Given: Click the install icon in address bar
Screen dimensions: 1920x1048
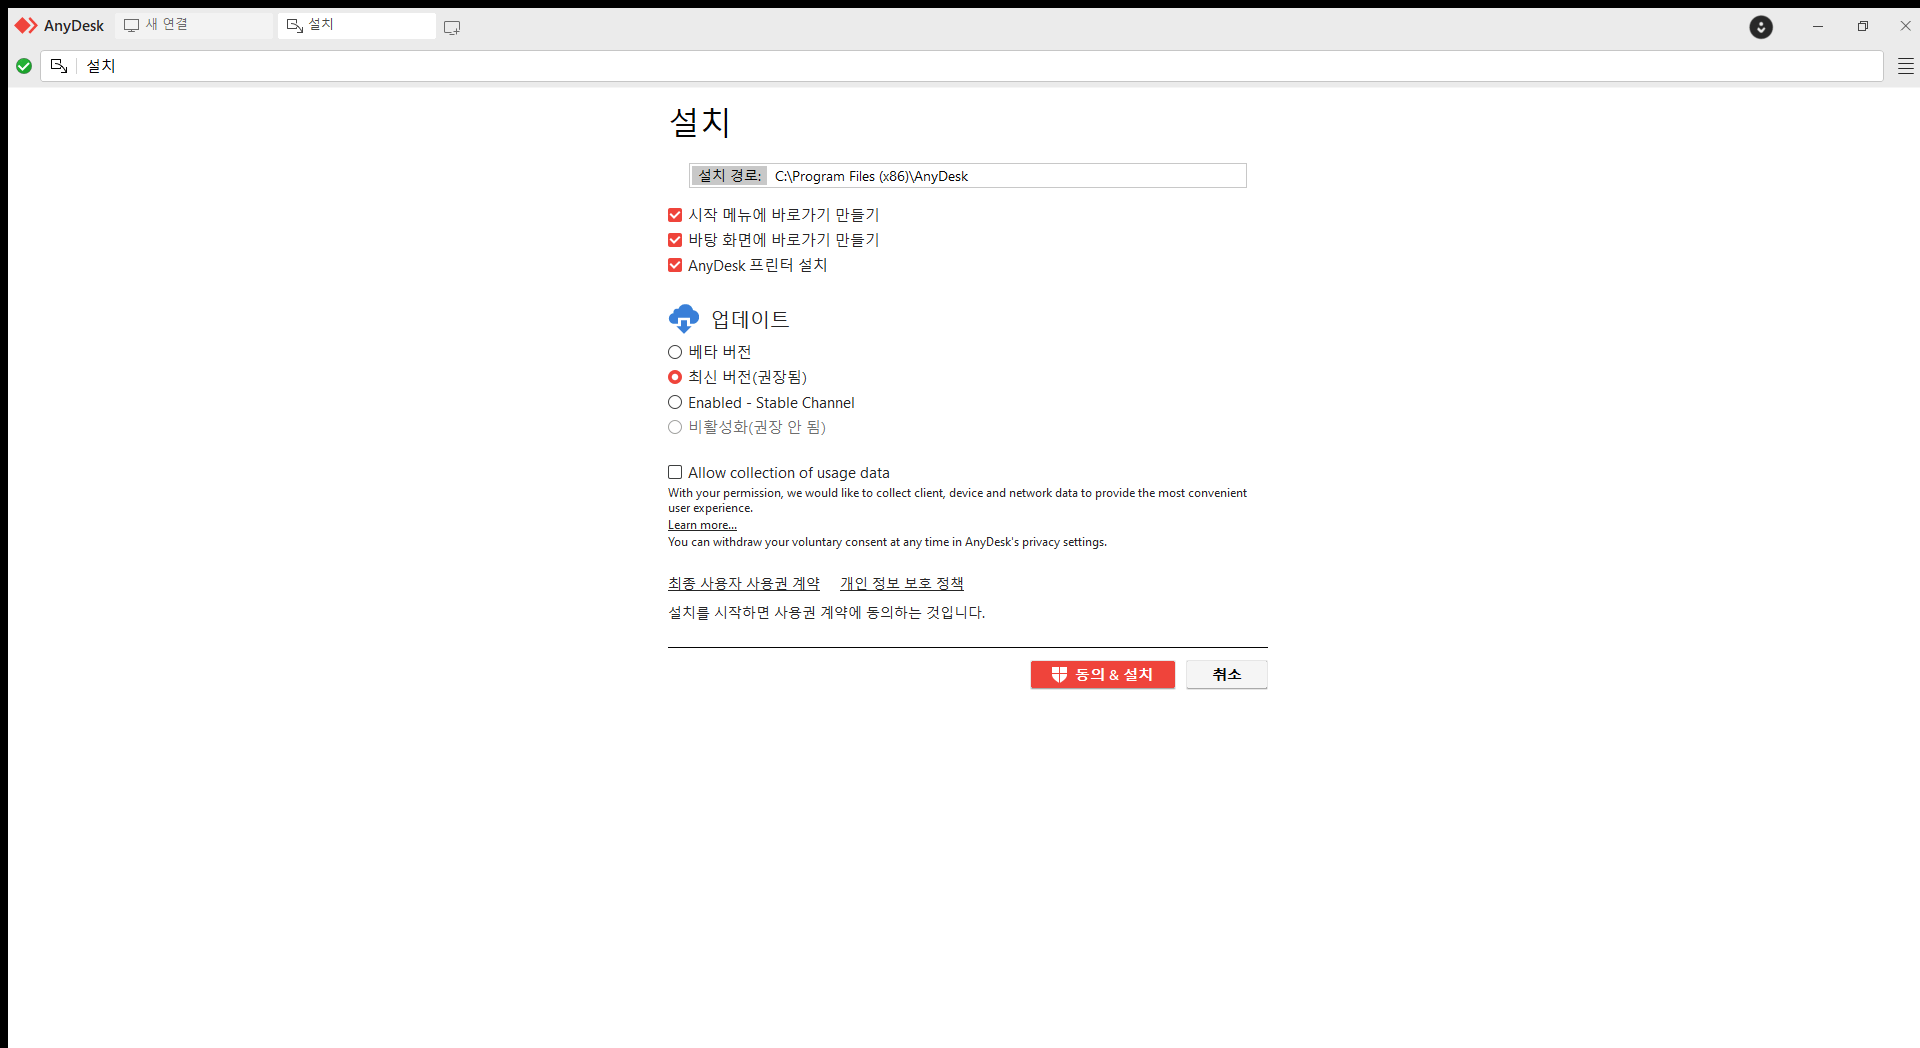Looking at the screenshot, I should (x=59, y=66).
